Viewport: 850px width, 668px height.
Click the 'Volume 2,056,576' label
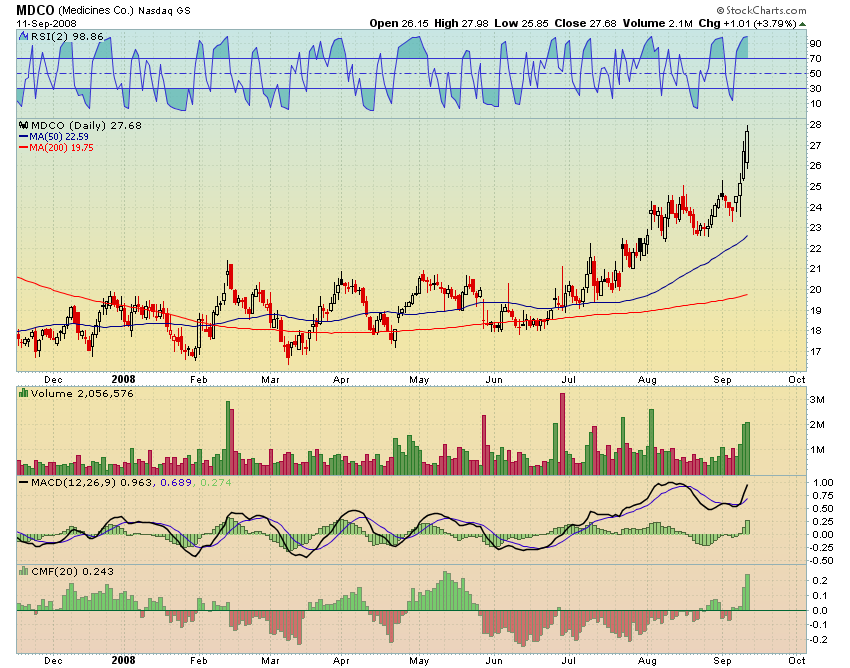[x=82, y=393]
